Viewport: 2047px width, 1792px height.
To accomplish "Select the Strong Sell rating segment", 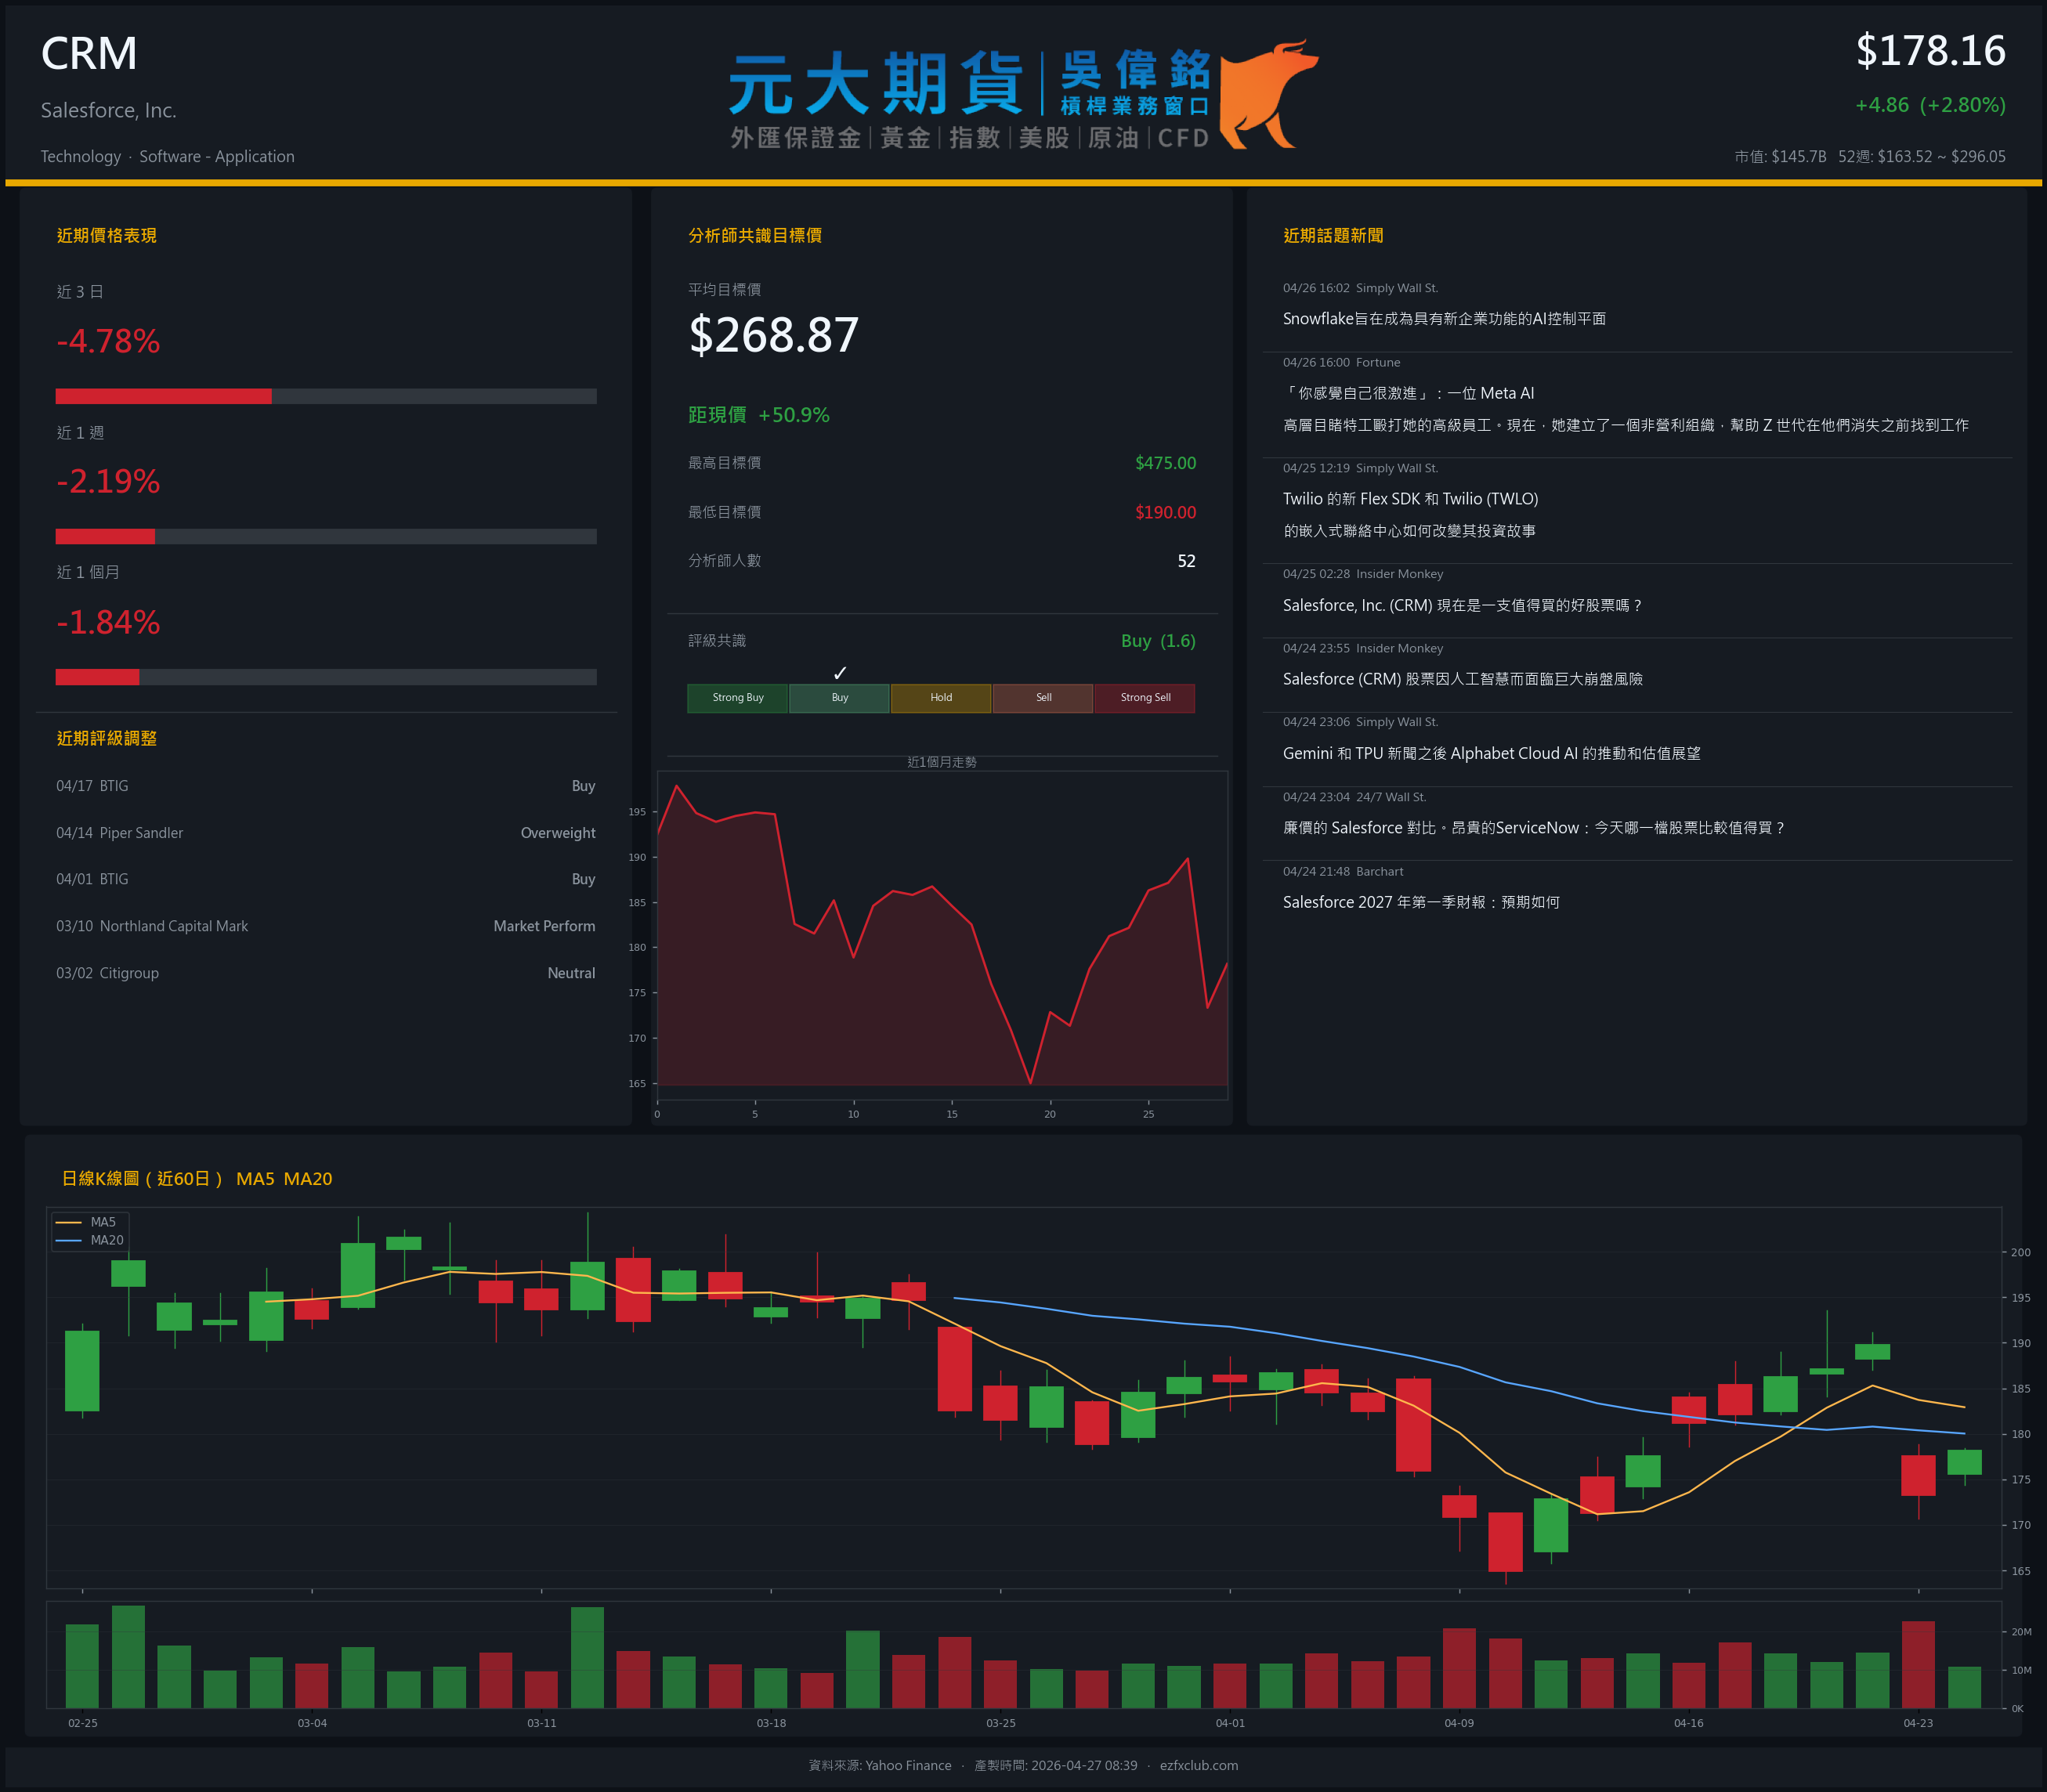I will click(1145, 698).
